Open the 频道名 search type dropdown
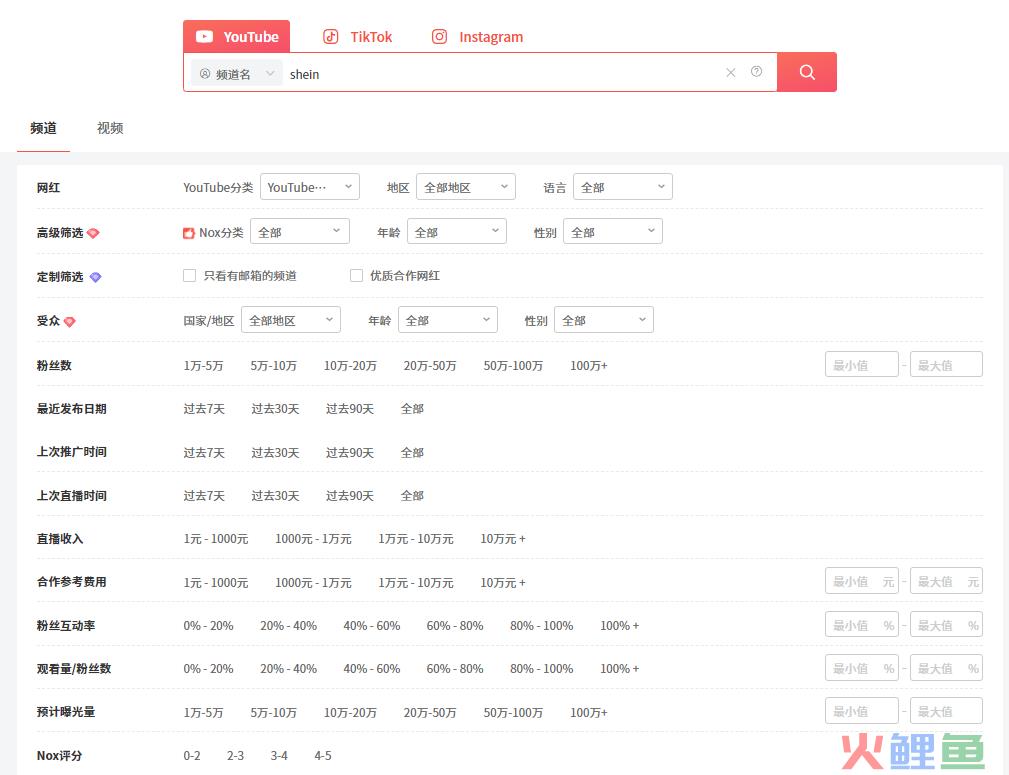The height and width of the screenshot is (775, 1009). pyautogui.click(x=236, y=74)
